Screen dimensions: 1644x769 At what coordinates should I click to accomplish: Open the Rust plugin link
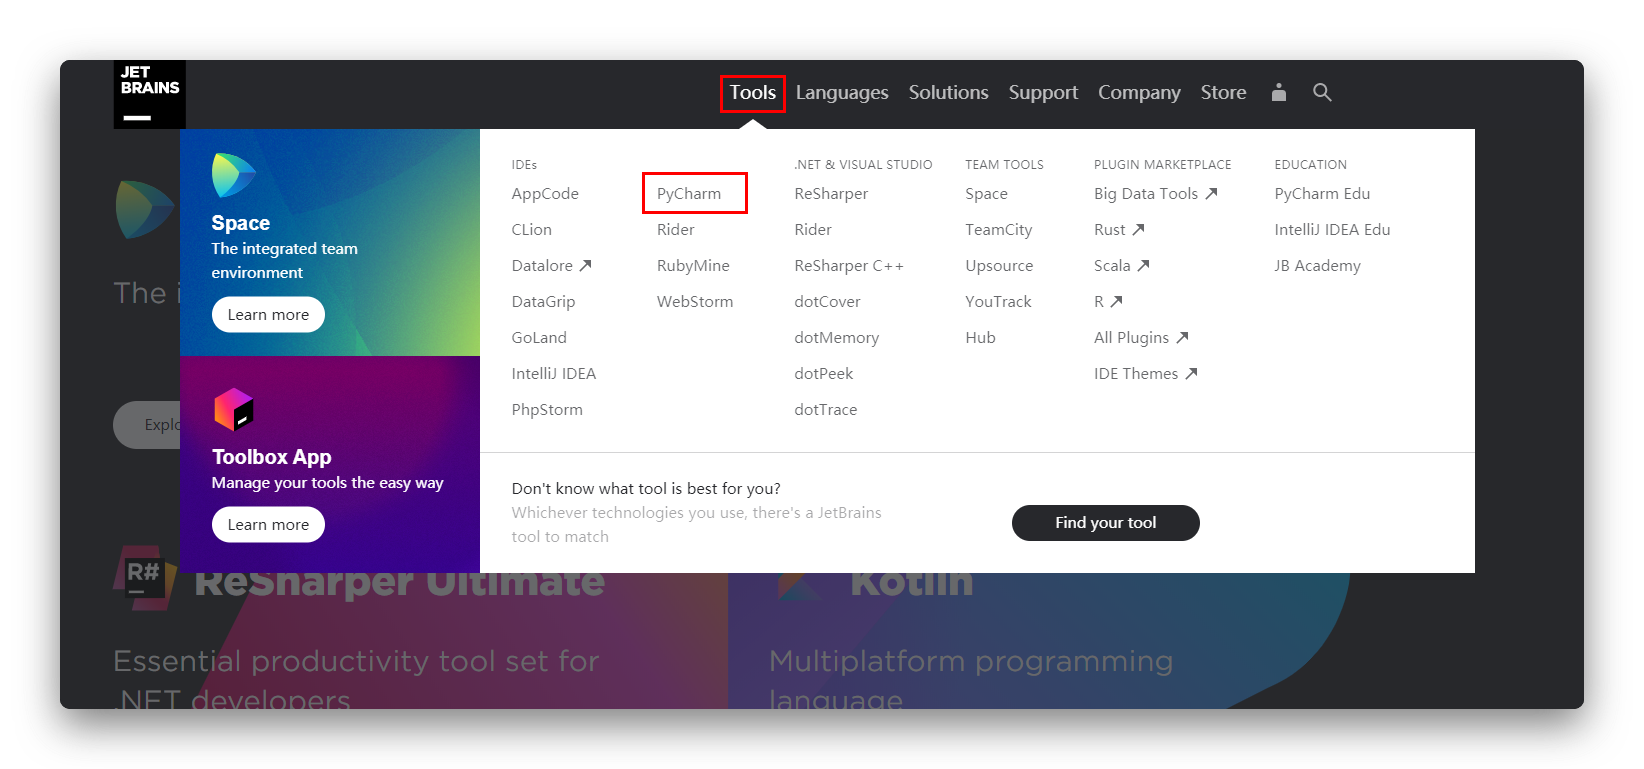(x=1110, y=229)
